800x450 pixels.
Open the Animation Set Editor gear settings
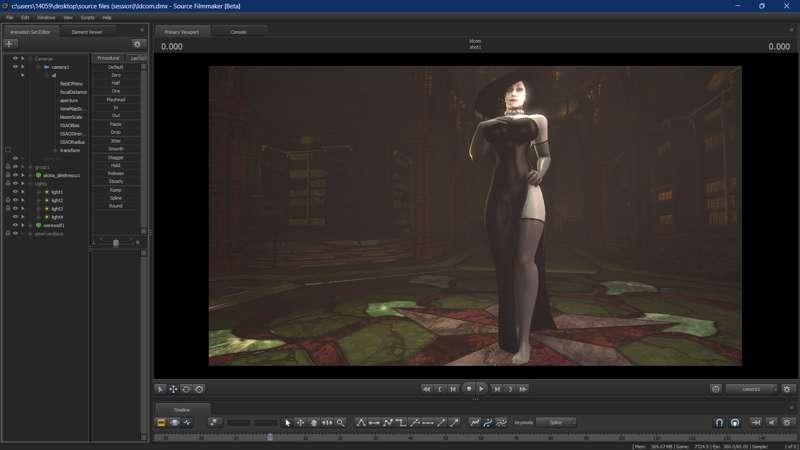(137, 44)
